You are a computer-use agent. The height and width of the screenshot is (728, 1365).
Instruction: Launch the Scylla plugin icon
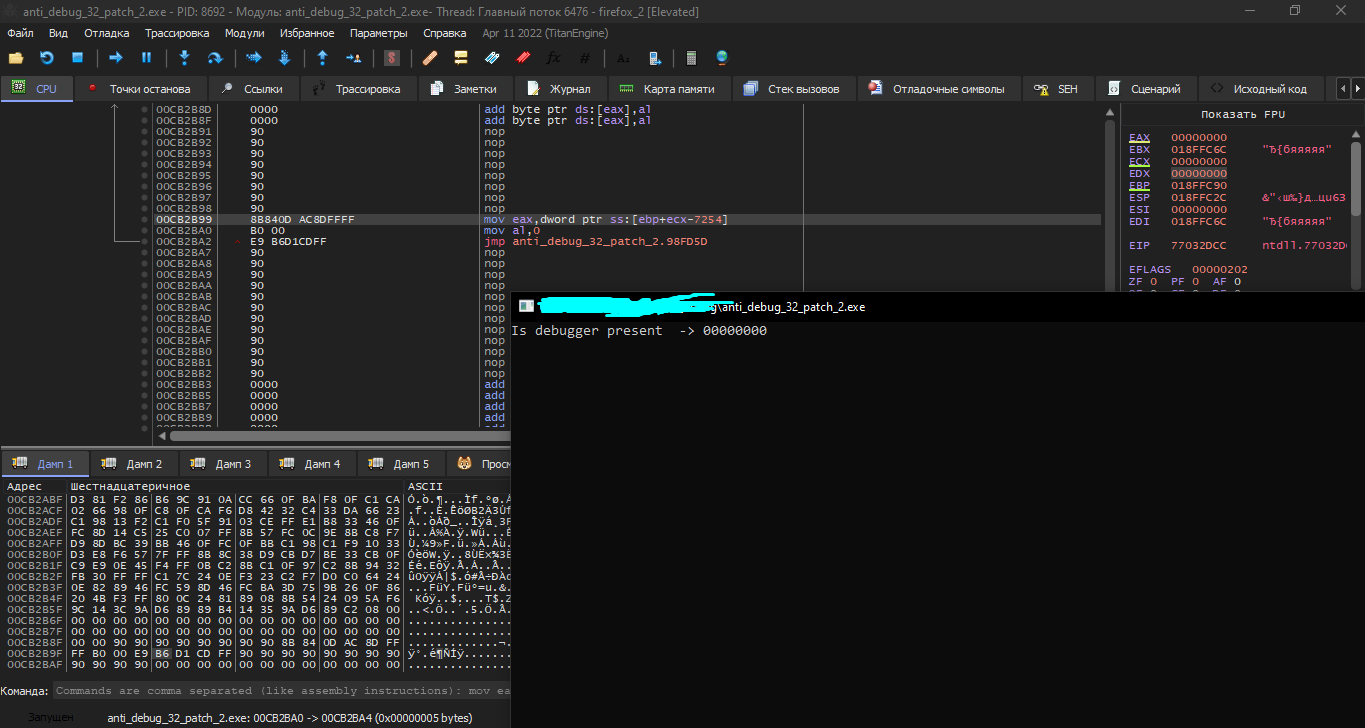(392, 58)
